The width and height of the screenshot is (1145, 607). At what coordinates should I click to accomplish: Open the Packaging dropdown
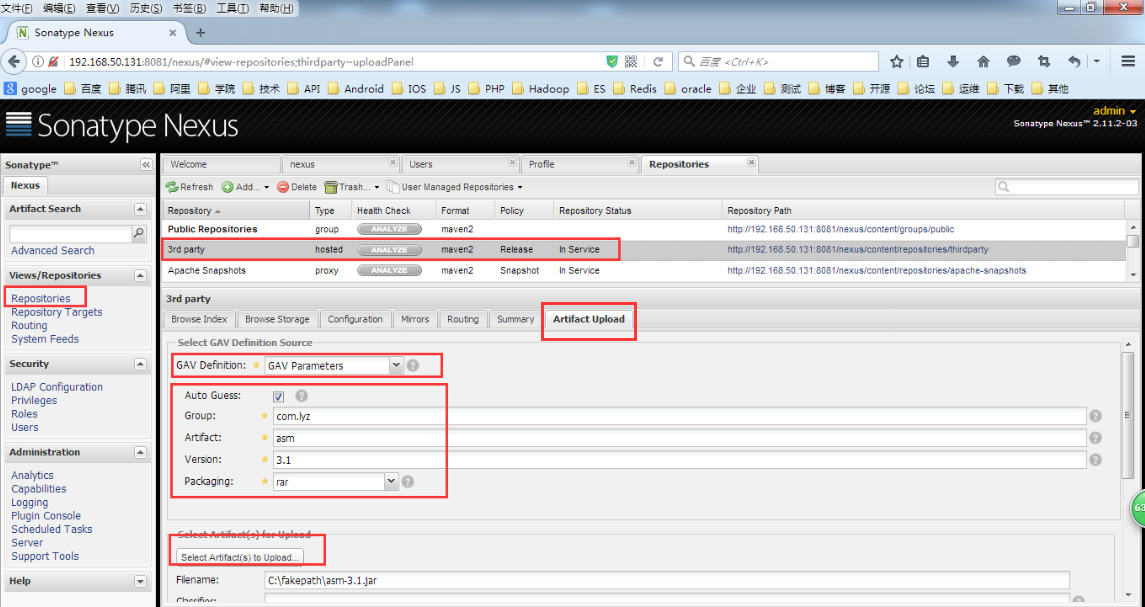click(391, 481)
